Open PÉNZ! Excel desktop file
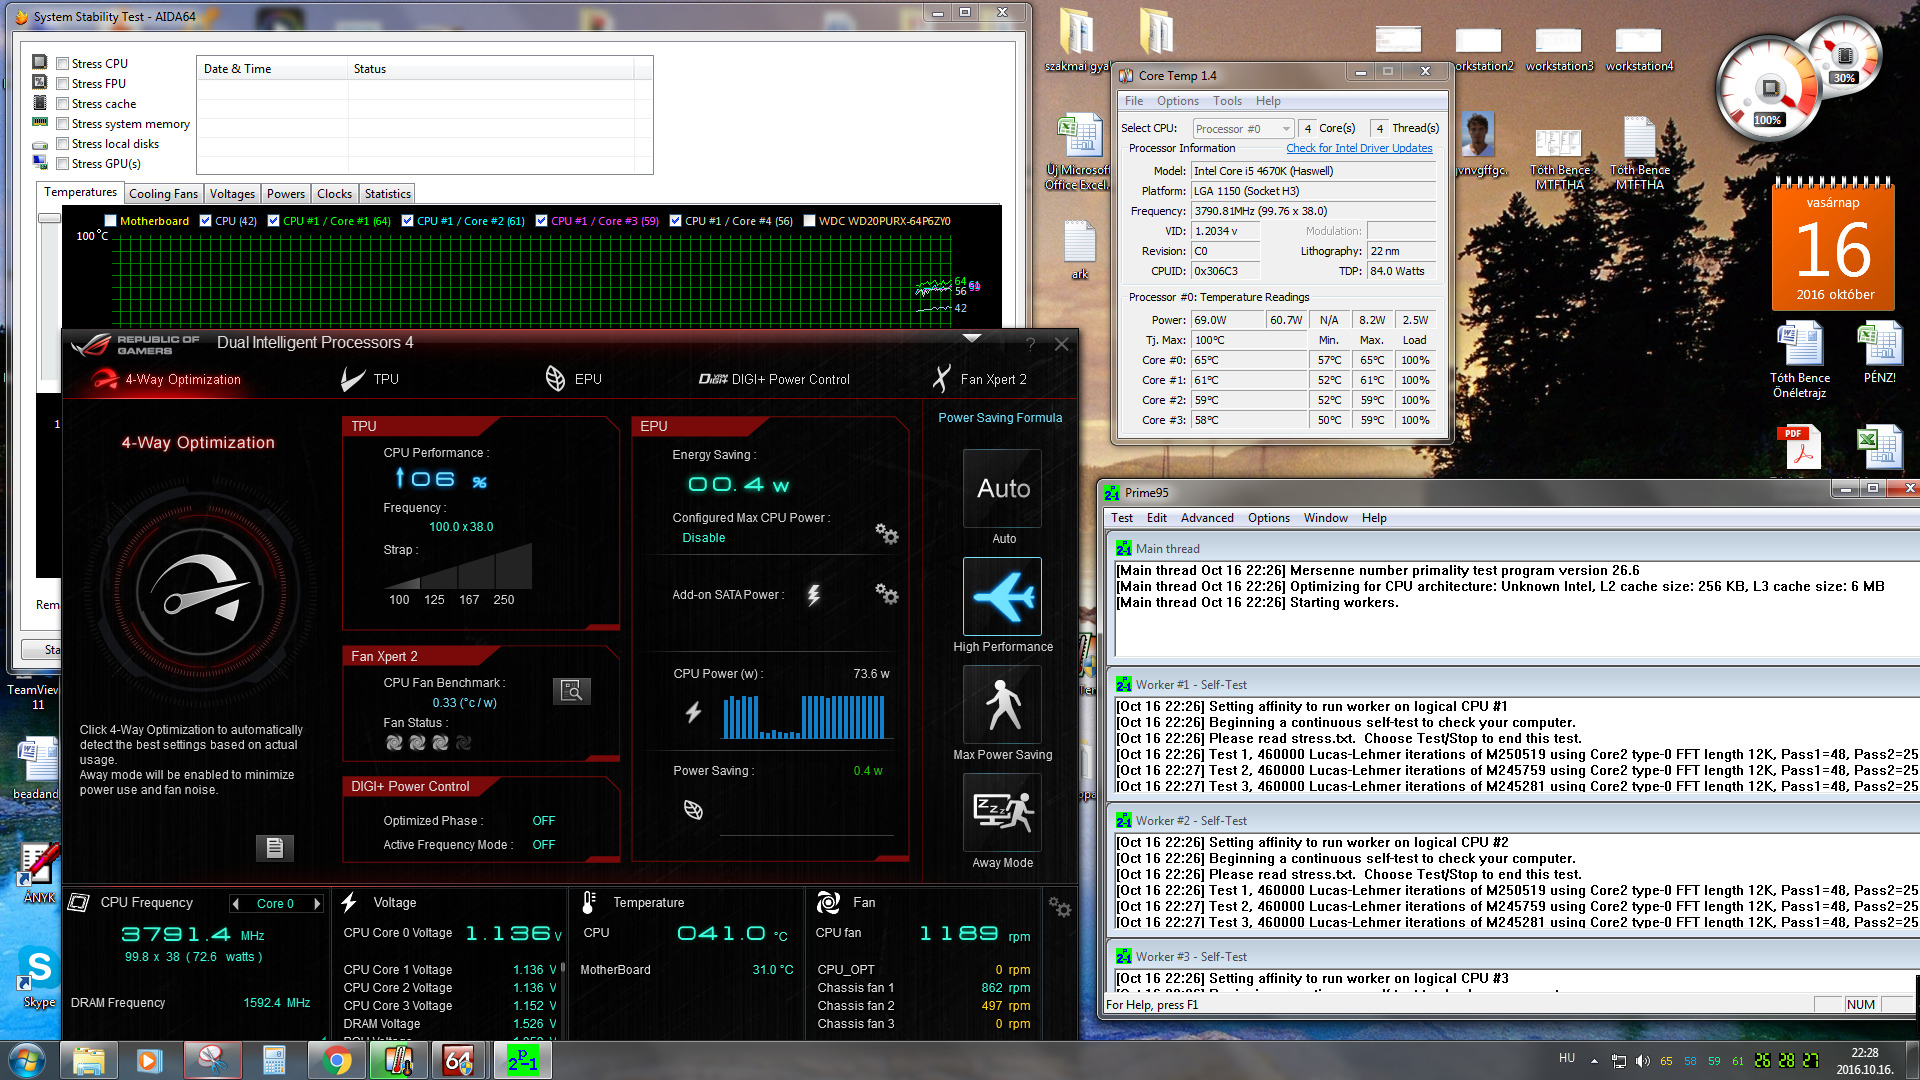Viewport: 1920px width, 1080px height. (1879, 353)
